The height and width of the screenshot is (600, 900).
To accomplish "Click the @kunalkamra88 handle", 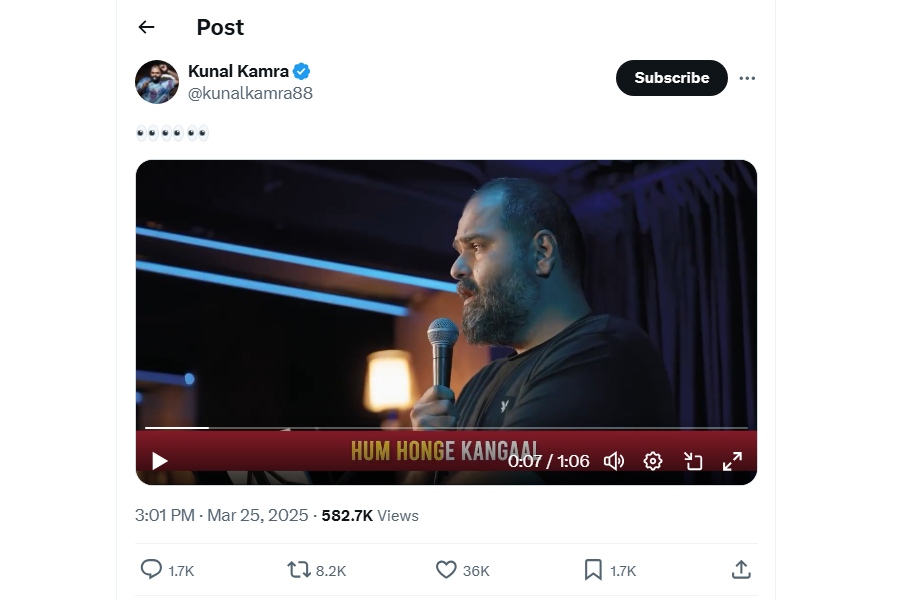I will tap(250, 93).
